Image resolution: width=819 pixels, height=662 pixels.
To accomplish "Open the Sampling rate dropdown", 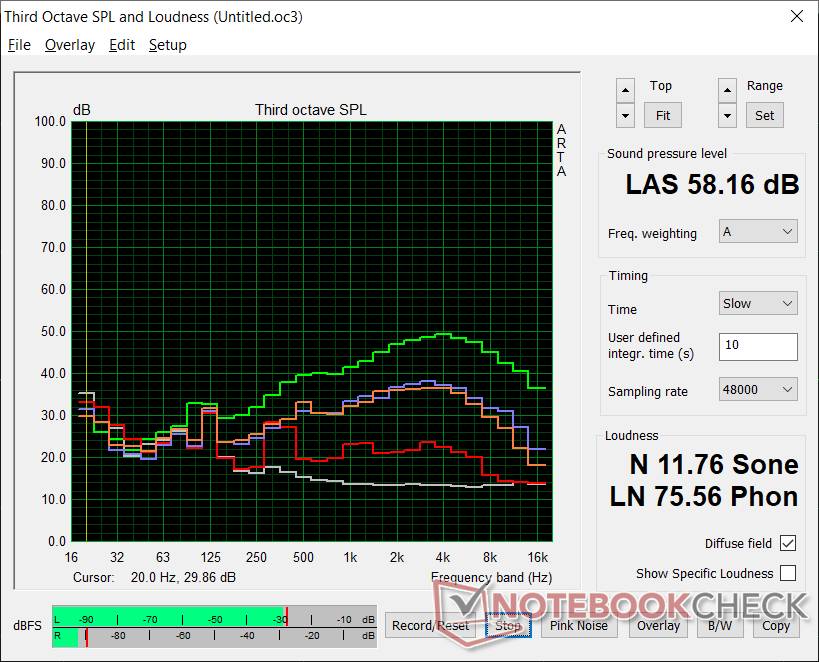I will coord(758,389).
